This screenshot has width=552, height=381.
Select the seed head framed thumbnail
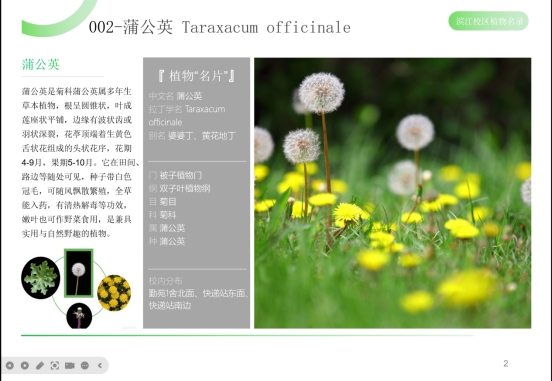pos(79,273)
